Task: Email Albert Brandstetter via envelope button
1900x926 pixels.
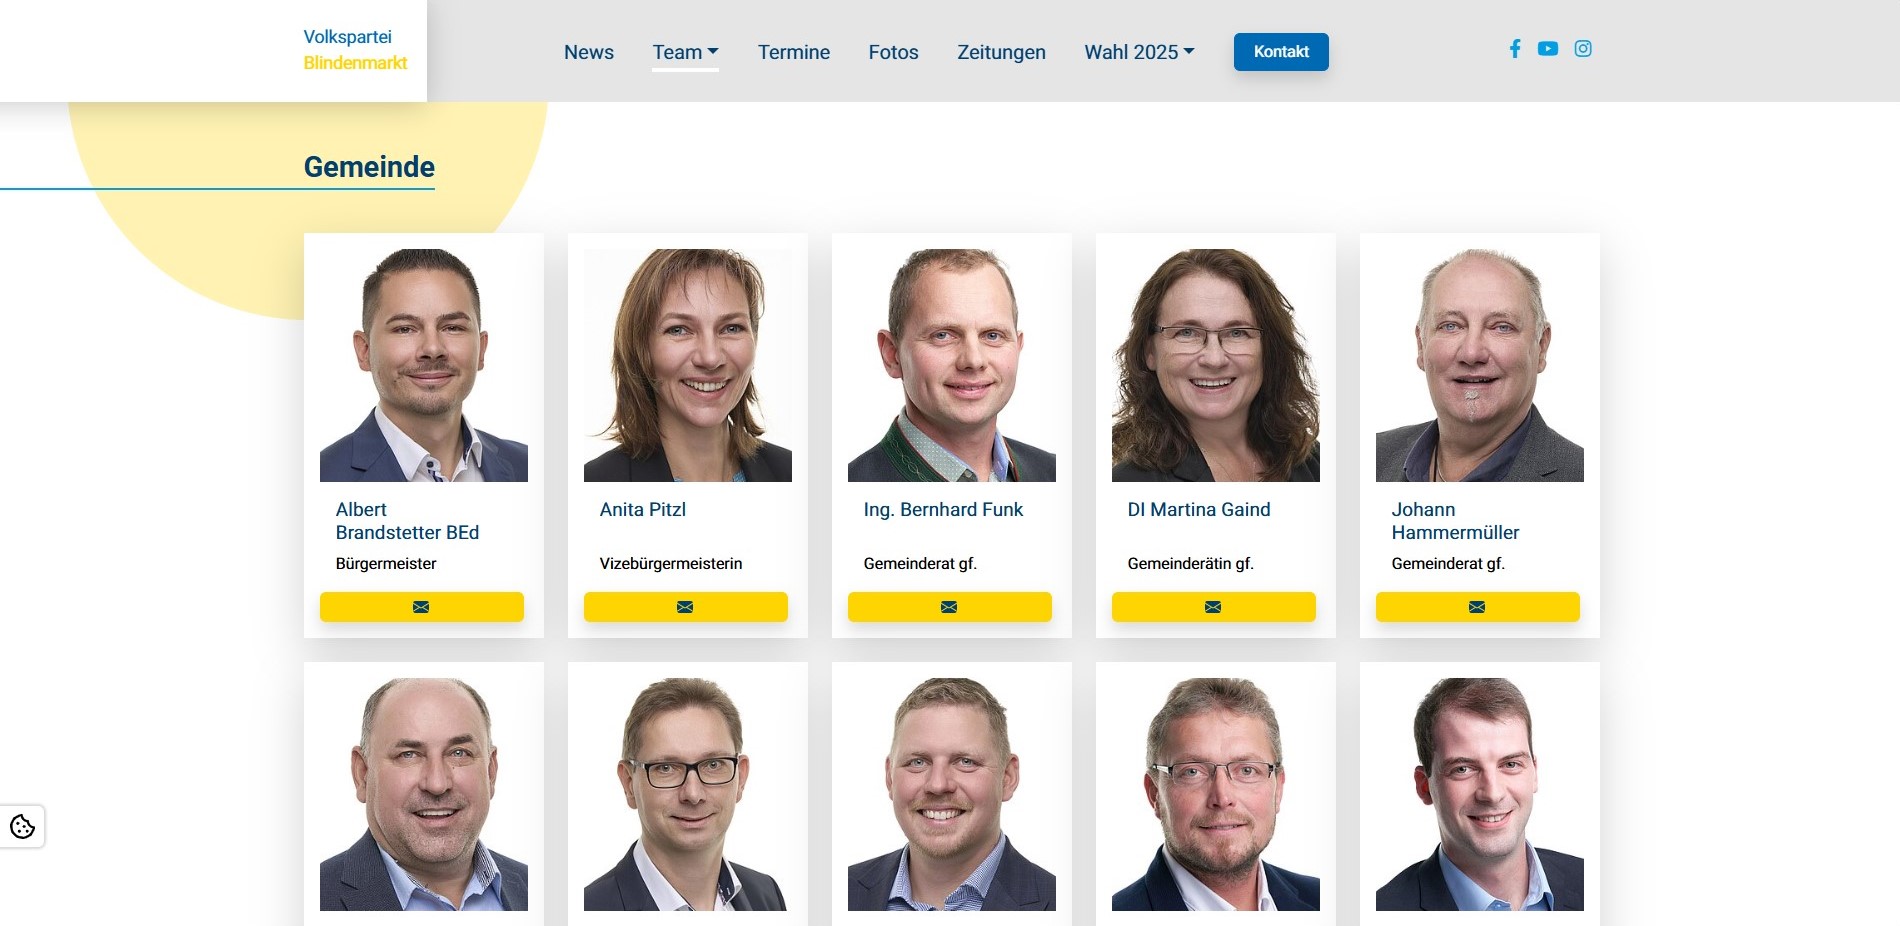Action: click(422, 607)
